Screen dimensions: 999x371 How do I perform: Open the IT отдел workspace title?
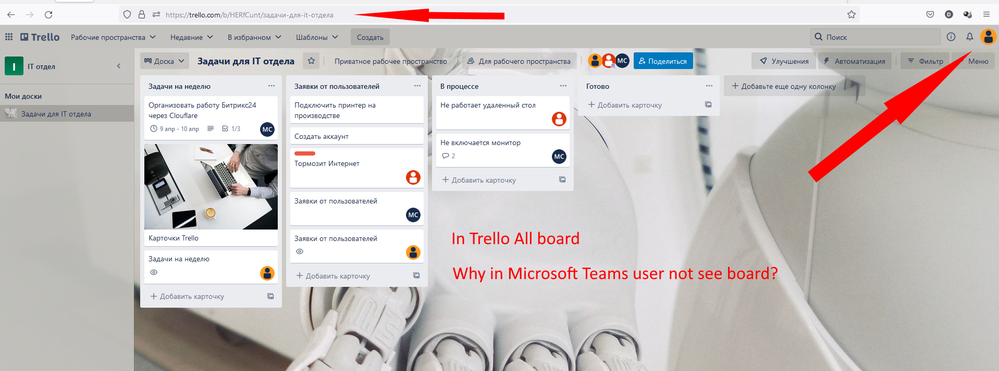click(41, 66)
